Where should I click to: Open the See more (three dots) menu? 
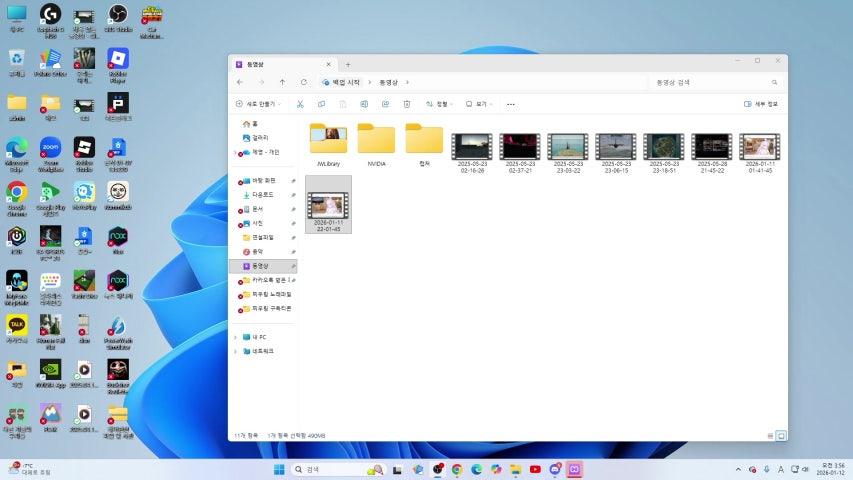coord(510,104)
